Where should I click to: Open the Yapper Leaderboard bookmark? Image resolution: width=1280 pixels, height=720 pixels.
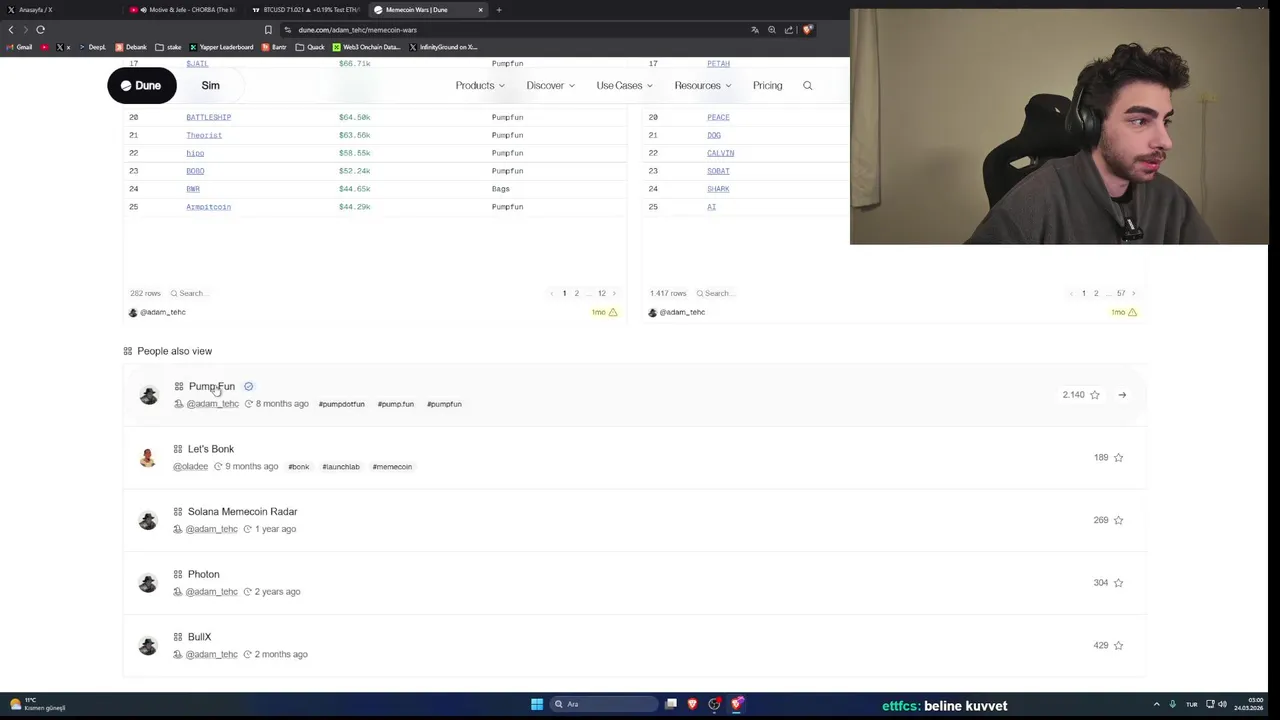pos(221,47)
